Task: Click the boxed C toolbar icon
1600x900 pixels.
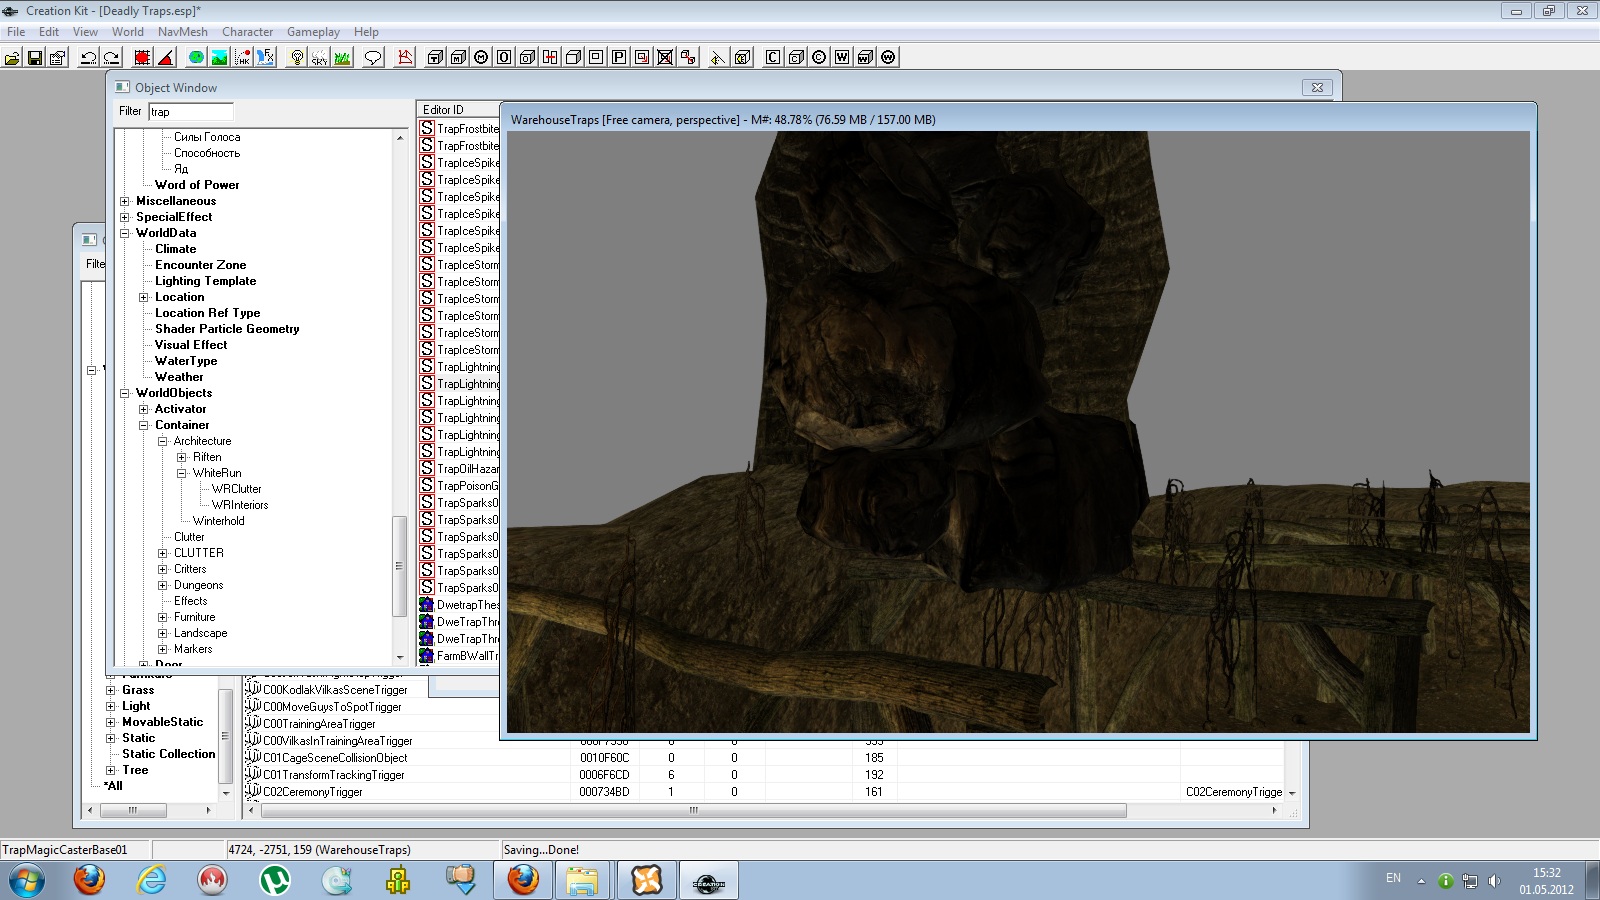Action: pos(772,57)
